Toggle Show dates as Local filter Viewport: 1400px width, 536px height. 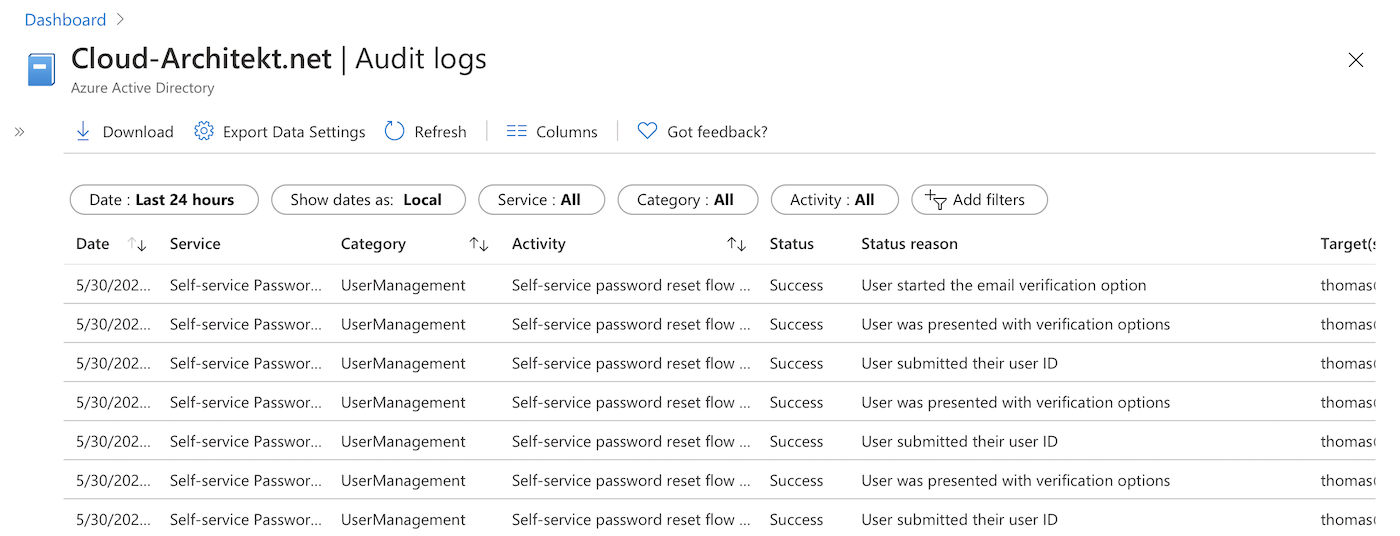pyautogui.click(x=369, y=200)
